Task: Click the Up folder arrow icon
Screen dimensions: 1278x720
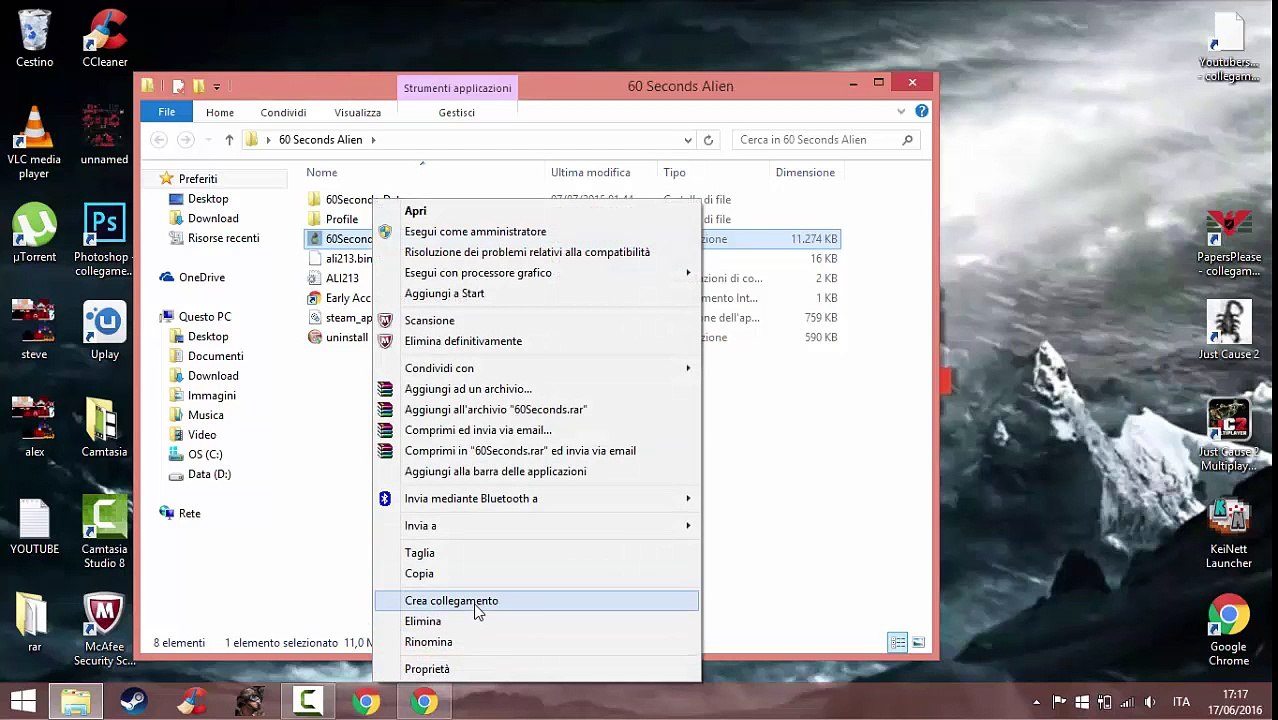Action: (229, 140)
